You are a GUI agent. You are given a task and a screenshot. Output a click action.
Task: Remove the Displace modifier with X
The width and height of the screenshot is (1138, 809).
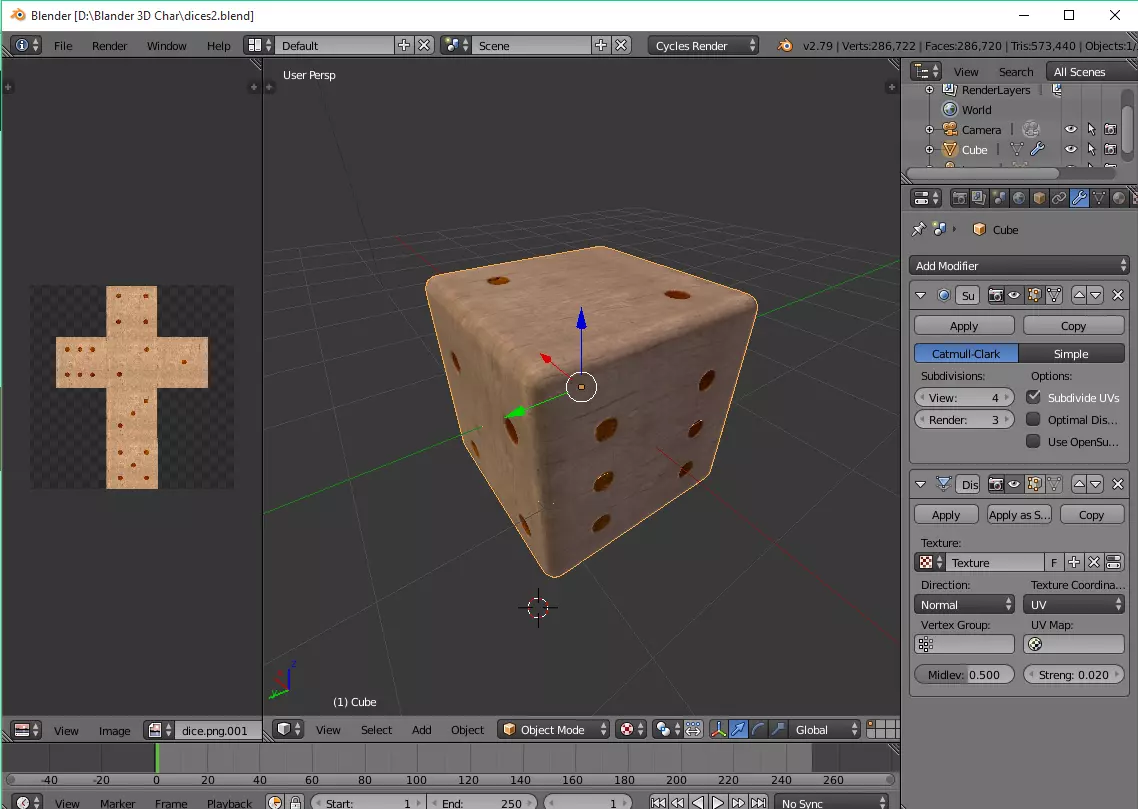tap(1118, 484)
